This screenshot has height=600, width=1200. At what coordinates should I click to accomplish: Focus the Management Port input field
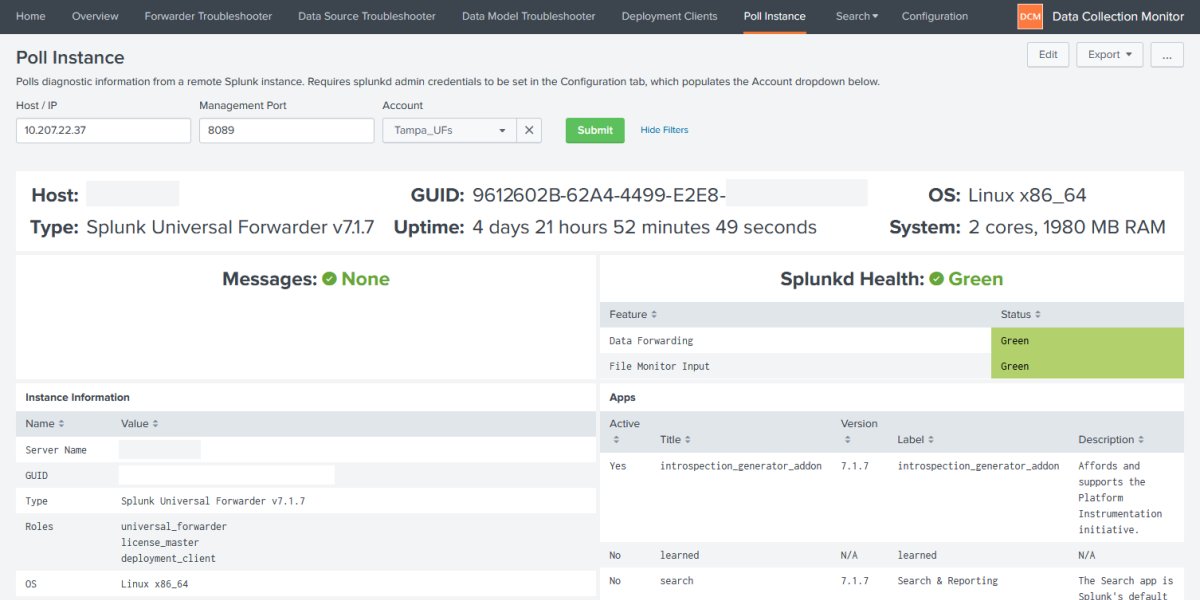(286, 130)
